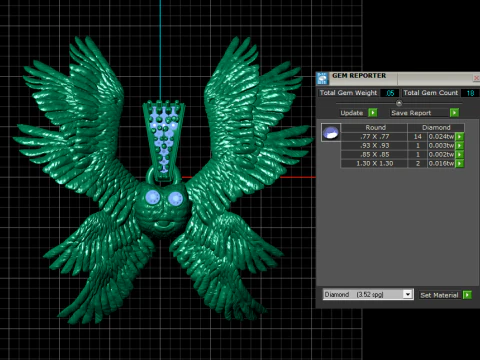The image size is (480, 360).
Task: Click the Round column header
Action: point(375,128)
